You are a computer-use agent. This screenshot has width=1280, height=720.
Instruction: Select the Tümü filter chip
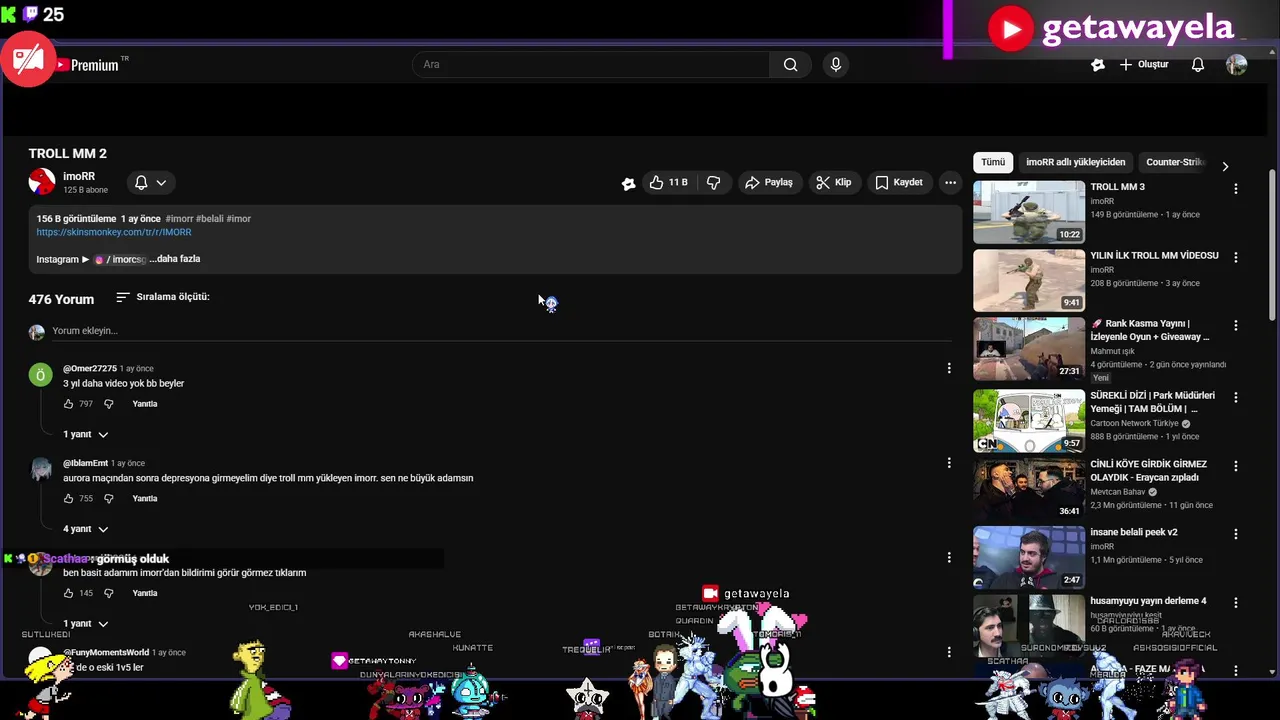point(993,162)
